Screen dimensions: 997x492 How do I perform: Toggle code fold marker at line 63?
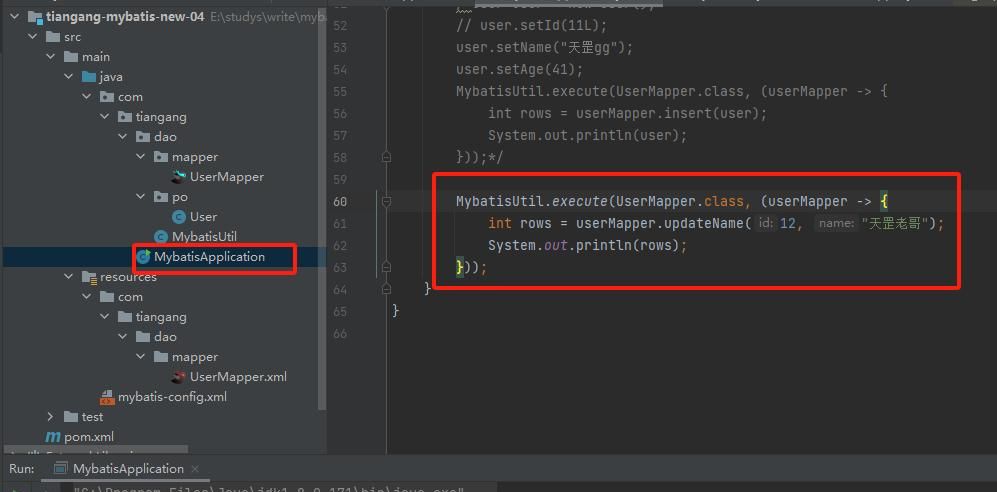point(386,267)
